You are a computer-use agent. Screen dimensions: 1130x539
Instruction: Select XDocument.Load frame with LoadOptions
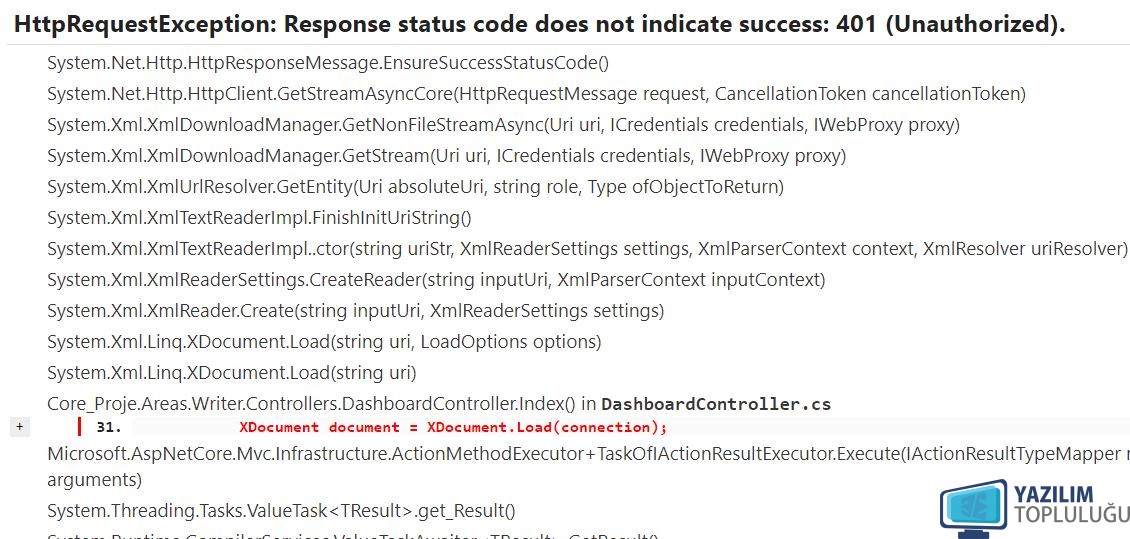pos(324,342)
